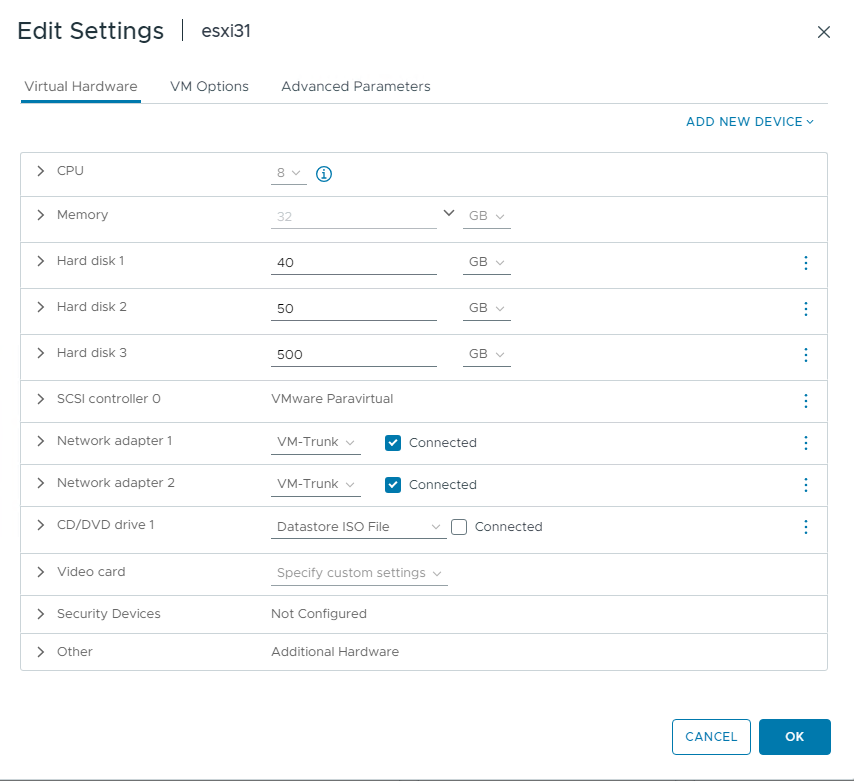The width and height of the screenshot is (854, 781).
Task: Open Network adapter 1 VM-Trunk dropdown
Action: pos(315,443)
